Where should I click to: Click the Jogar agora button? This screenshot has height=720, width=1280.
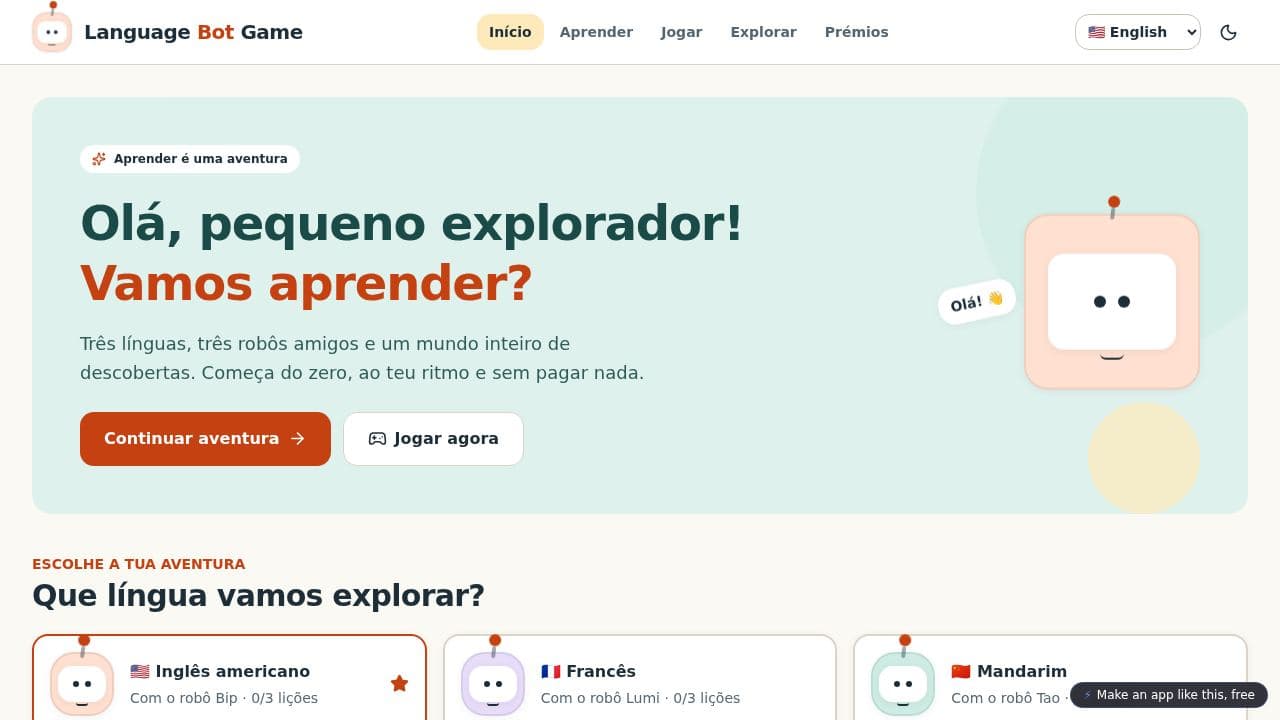pos(433,439)
